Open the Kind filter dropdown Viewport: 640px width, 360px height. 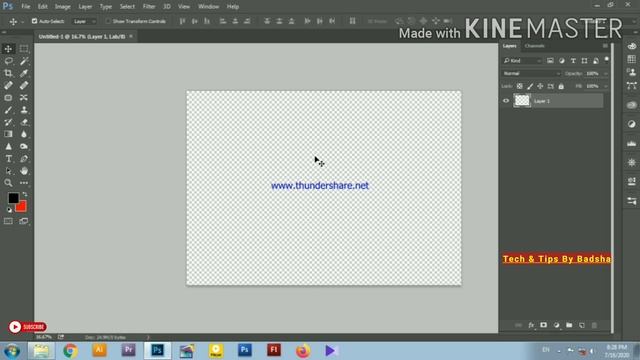pyautogui.click(x=522, y=60)
